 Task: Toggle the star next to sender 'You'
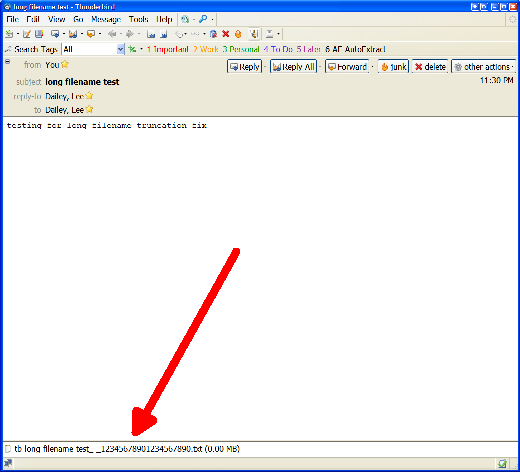[x=65, y=64]
